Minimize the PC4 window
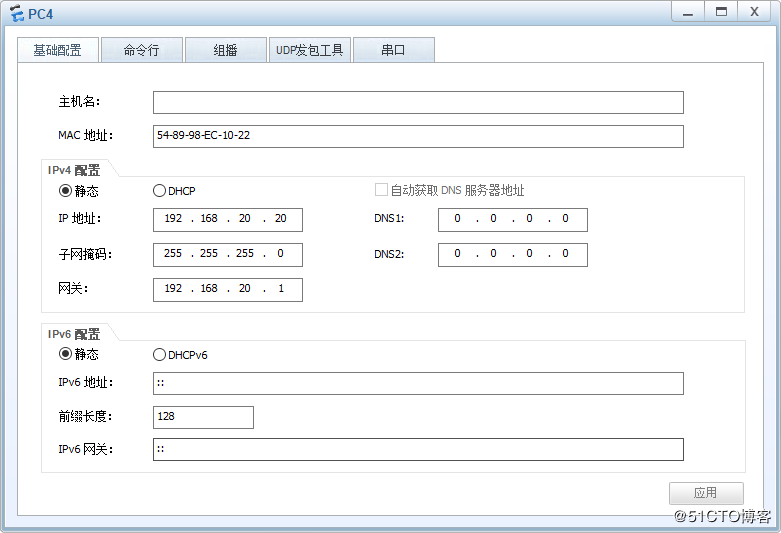The height and width of the screenshot is (533, 781). pos(688,12)
